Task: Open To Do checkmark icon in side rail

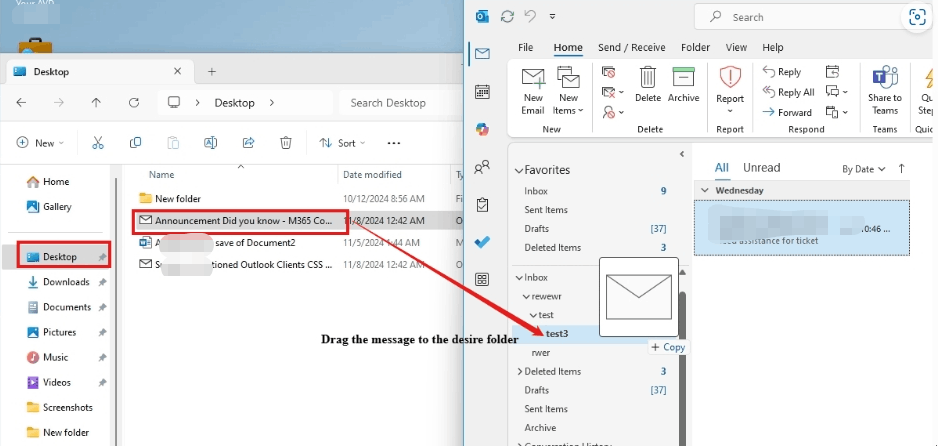Action: (x=482, y=242)
